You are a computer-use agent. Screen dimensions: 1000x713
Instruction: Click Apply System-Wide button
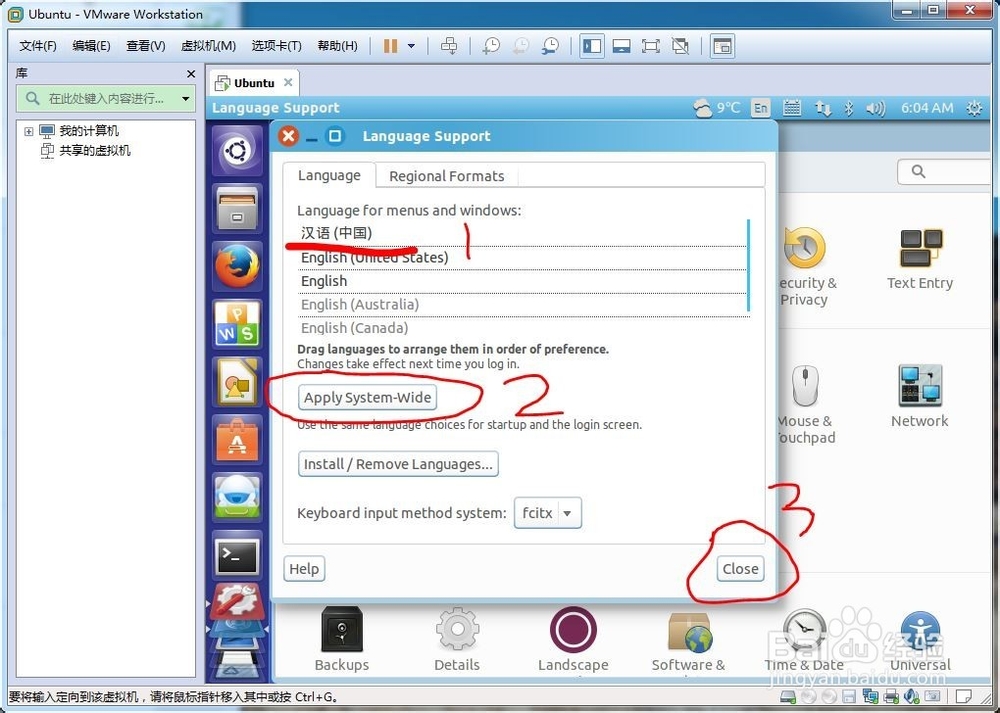(367, 397)
